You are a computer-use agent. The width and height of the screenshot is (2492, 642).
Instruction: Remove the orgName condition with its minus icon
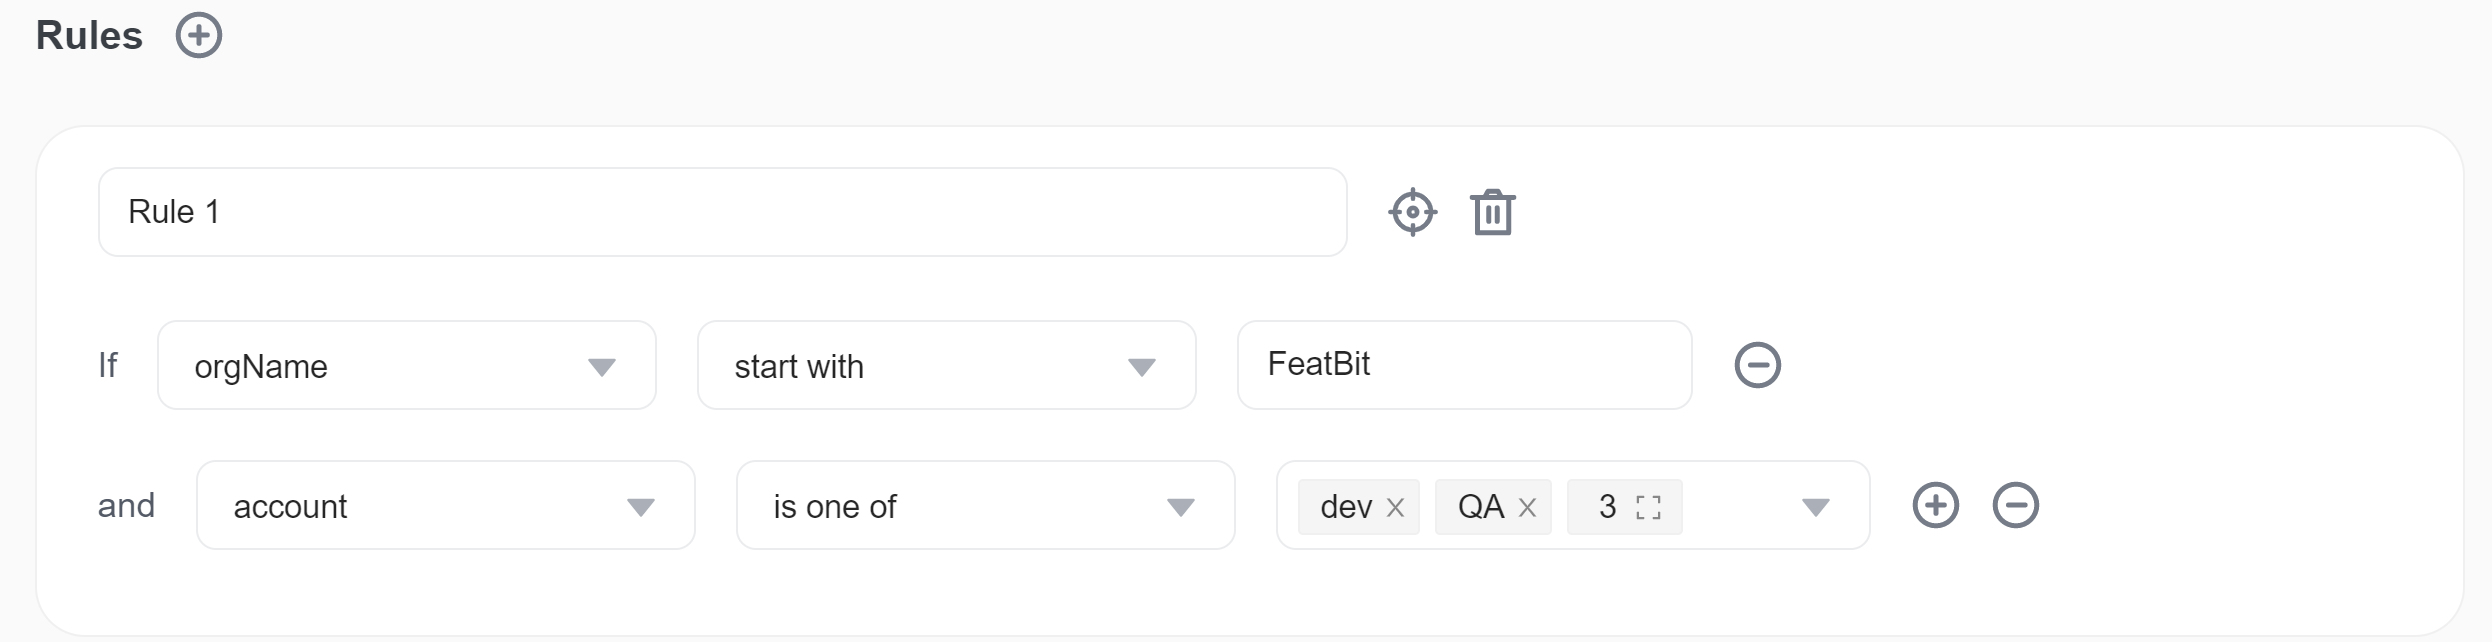click(1757, 365)
